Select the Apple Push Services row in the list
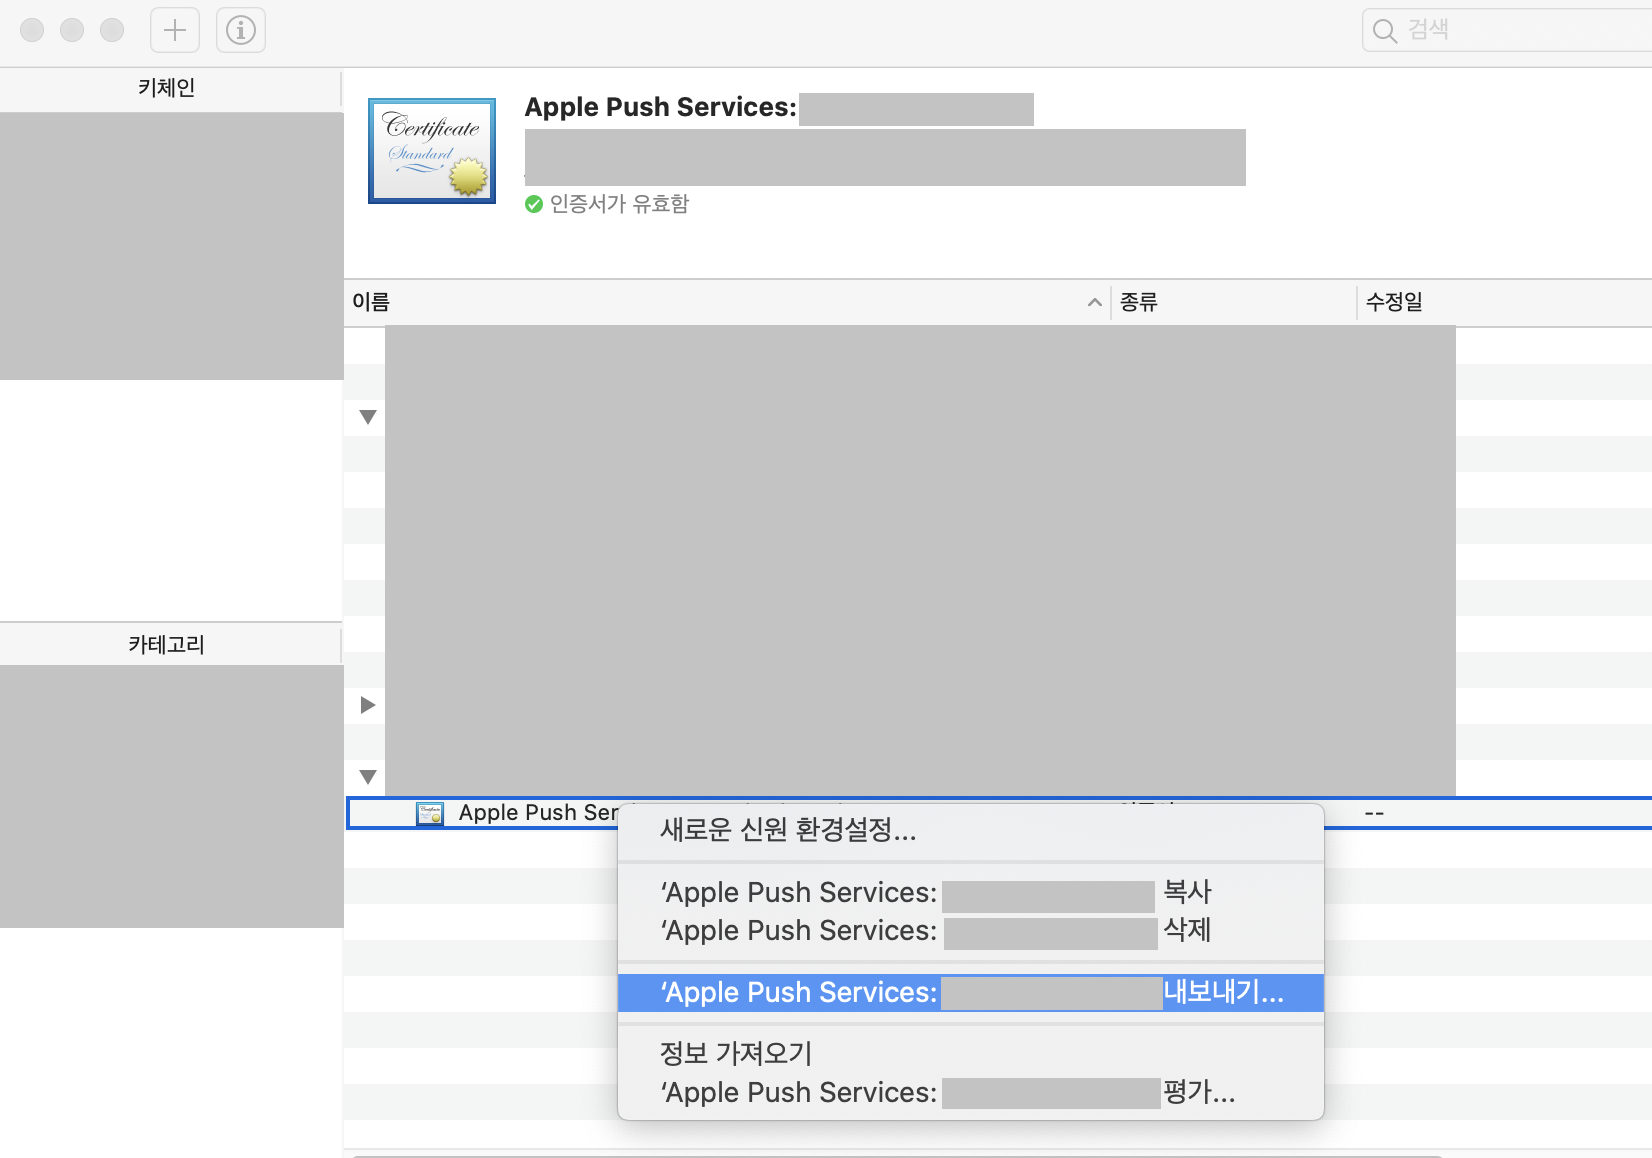Screen dimensions: 1652x1158 click(x=999, y=813)
